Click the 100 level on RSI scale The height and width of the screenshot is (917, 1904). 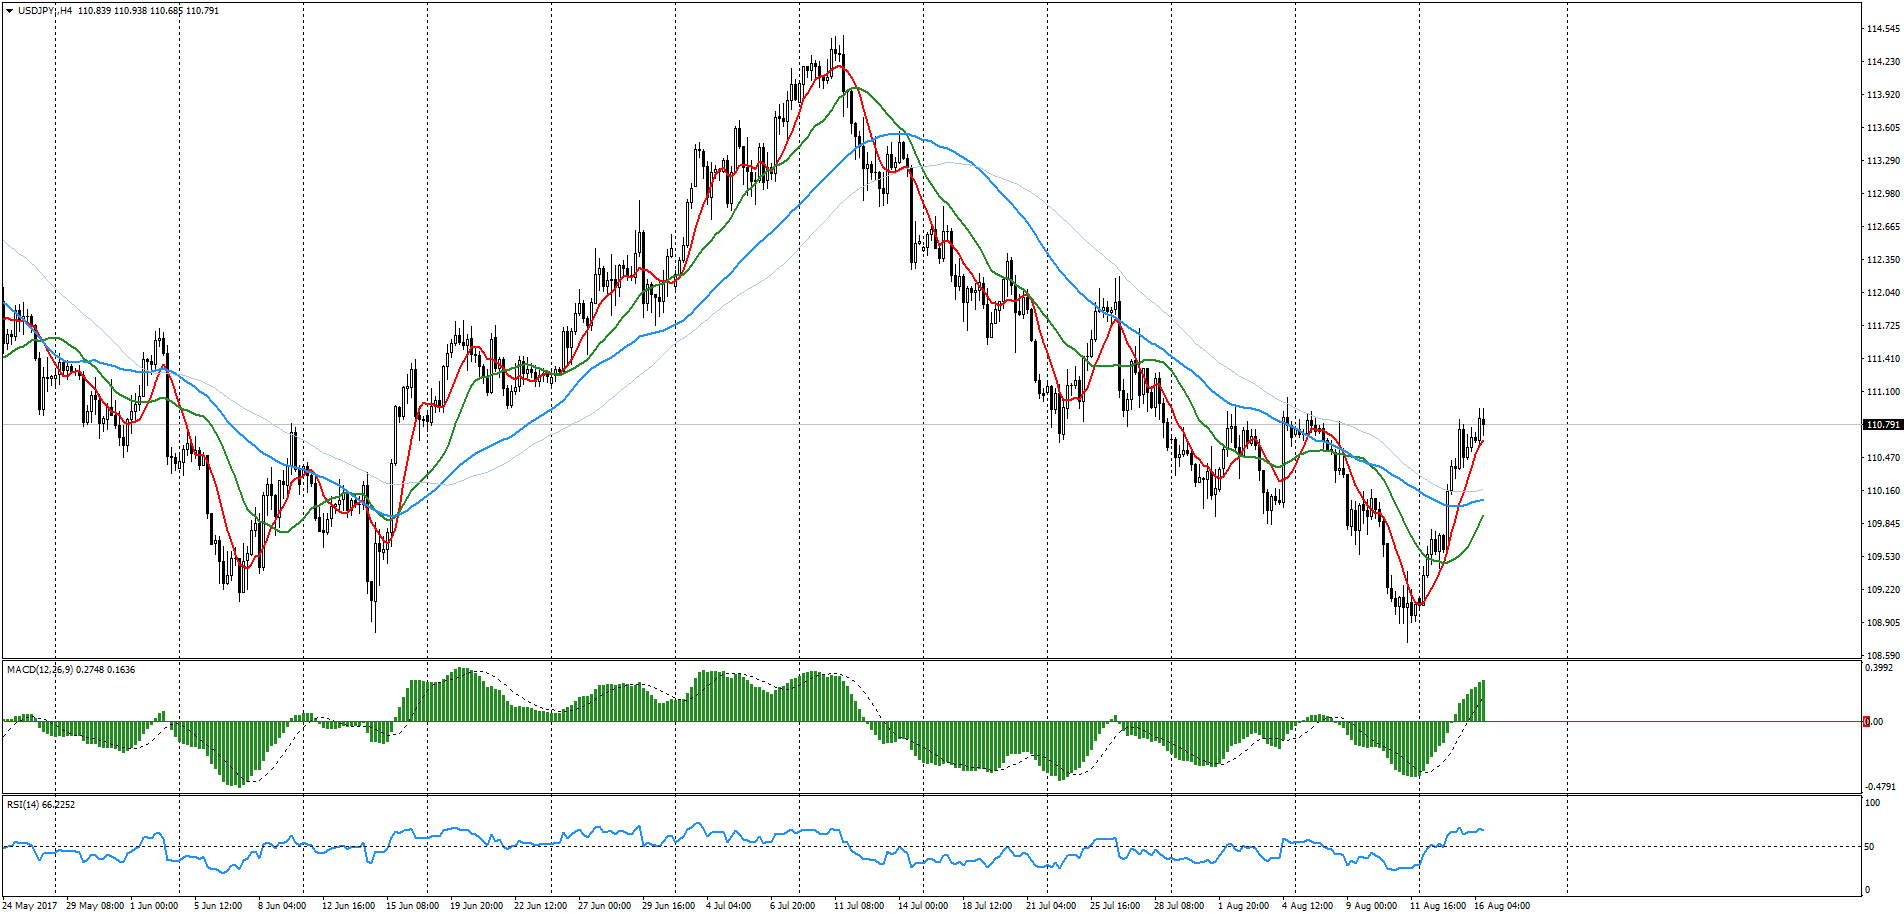tap(1872, 803)
